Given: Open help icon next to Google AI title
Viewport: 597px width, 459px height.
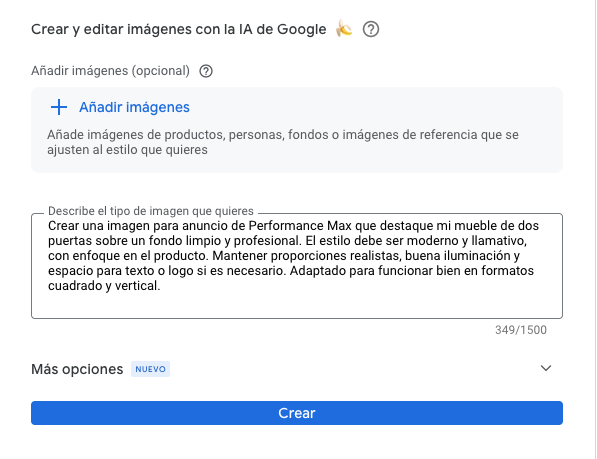Looking at the screenshot, I should pyautogui.click(x=370, y=29).
